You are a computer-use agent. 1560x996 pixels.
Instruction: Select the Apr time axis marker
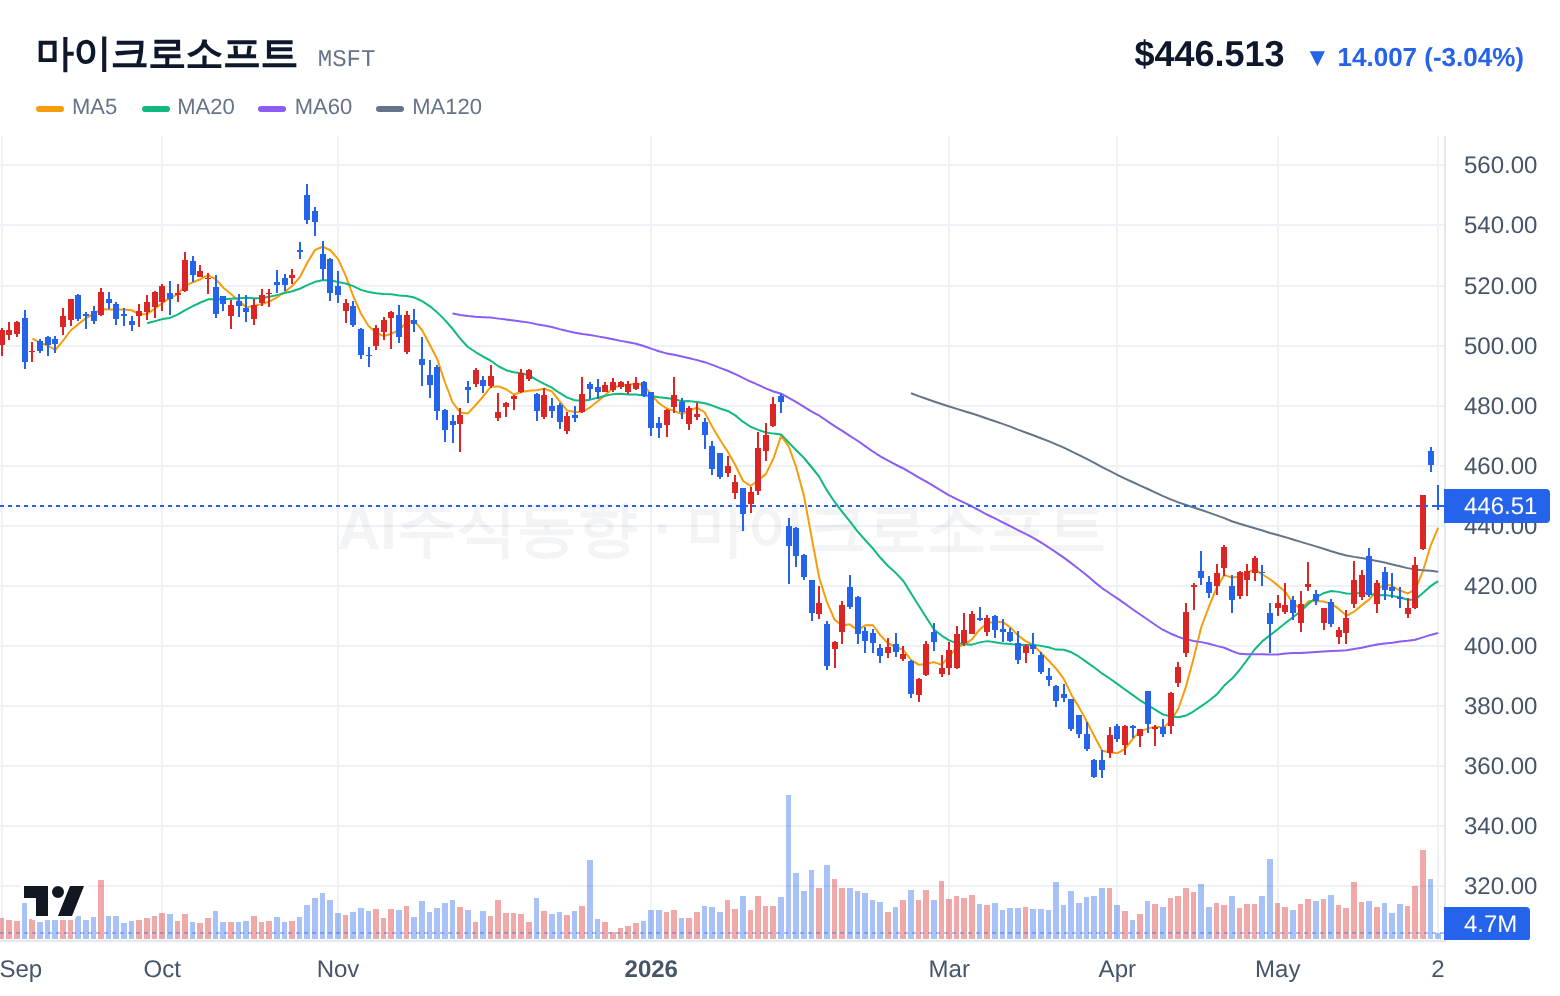[1117, 969]
